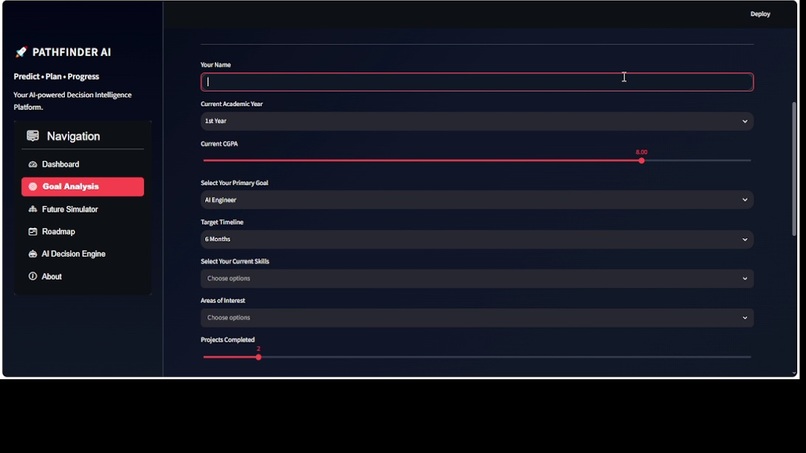Click the Future Simulator chart icon
The height and width of the screenshot is (453, 806).
coord(33,209)
